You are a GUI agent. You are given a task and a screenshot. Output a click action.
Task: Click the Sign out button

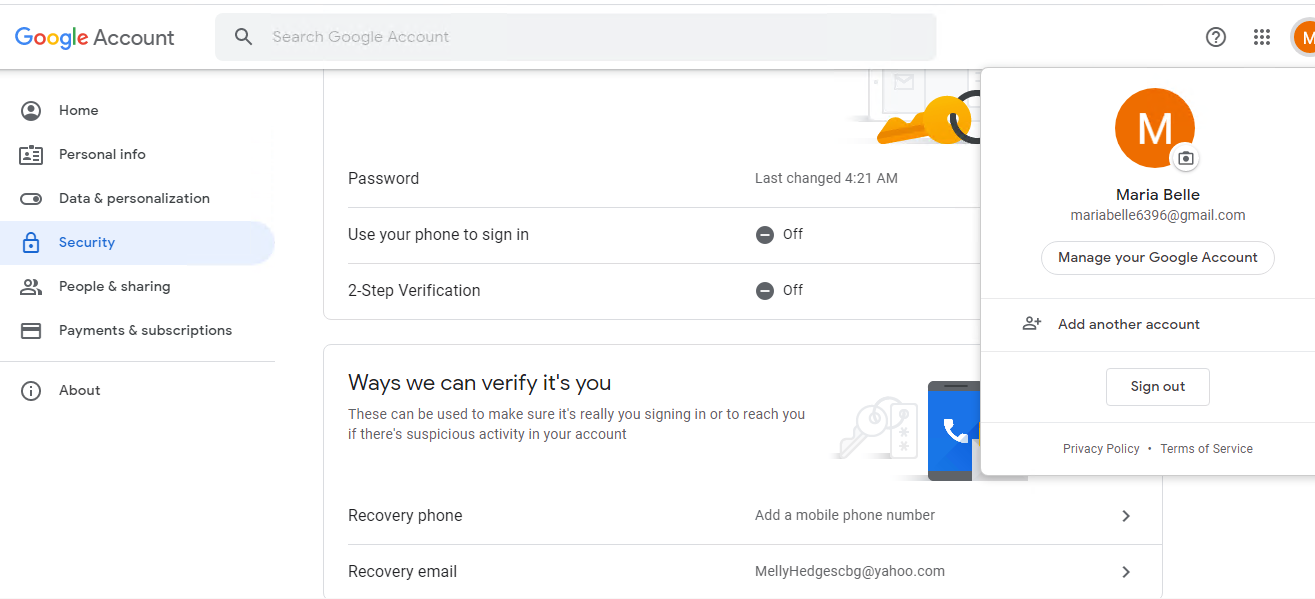pyautogui.click(x=1158, y=387)
